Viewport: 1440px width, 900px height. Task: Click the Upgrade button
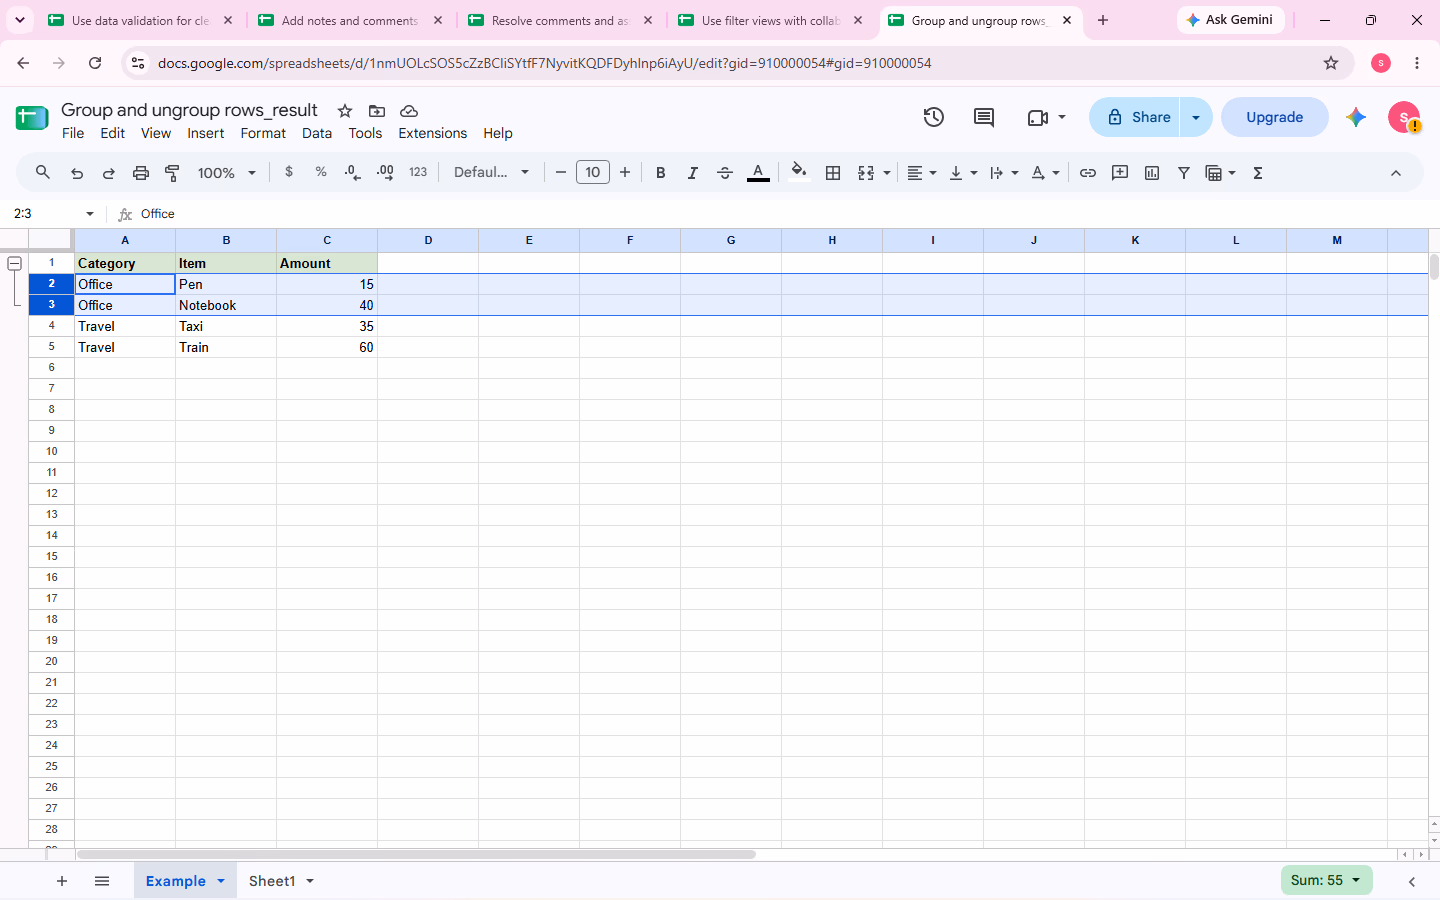click(x=1275, y=117)
